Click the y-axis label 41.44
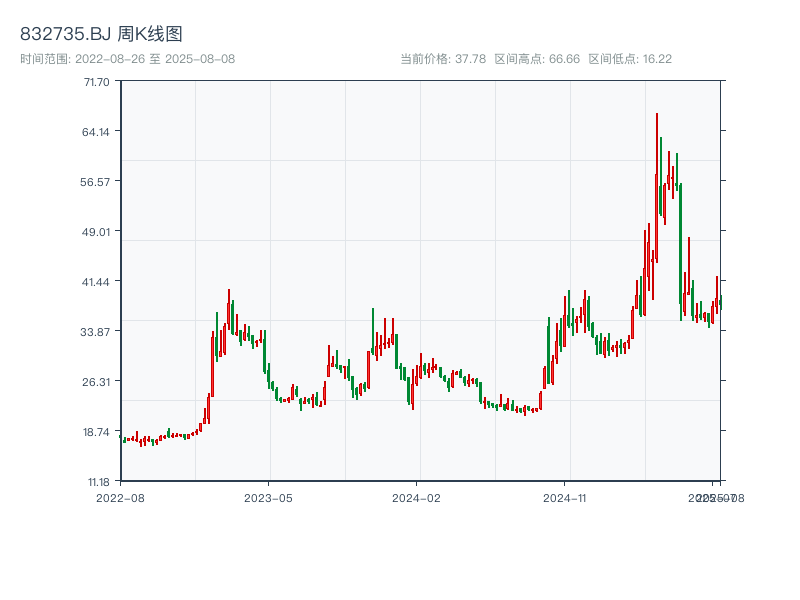800x600 pixels. (96, 282)
